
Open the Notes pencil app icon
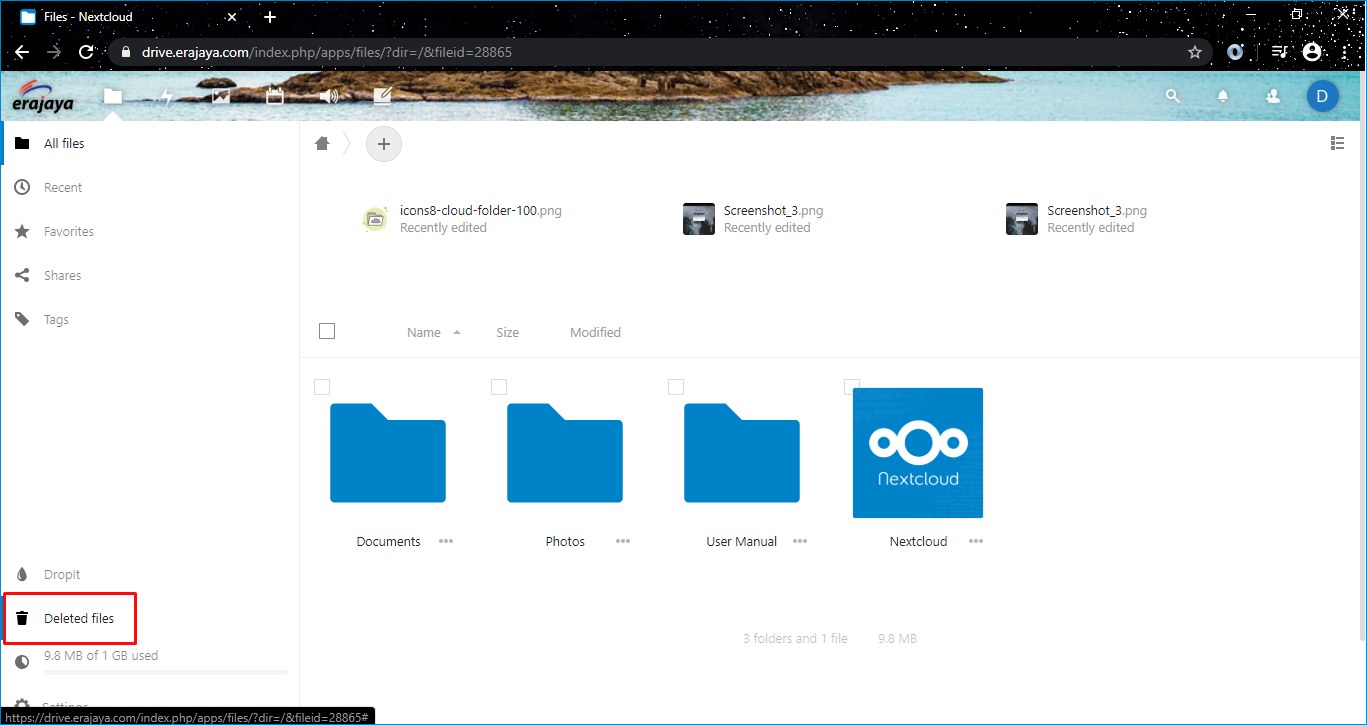pos(382,96)
